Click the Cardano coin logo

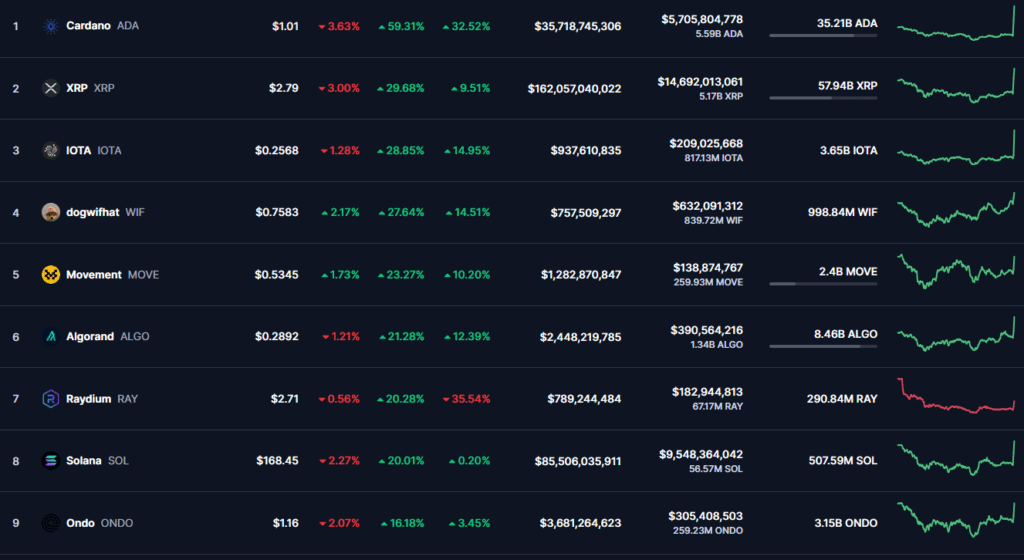coord(50,26)
